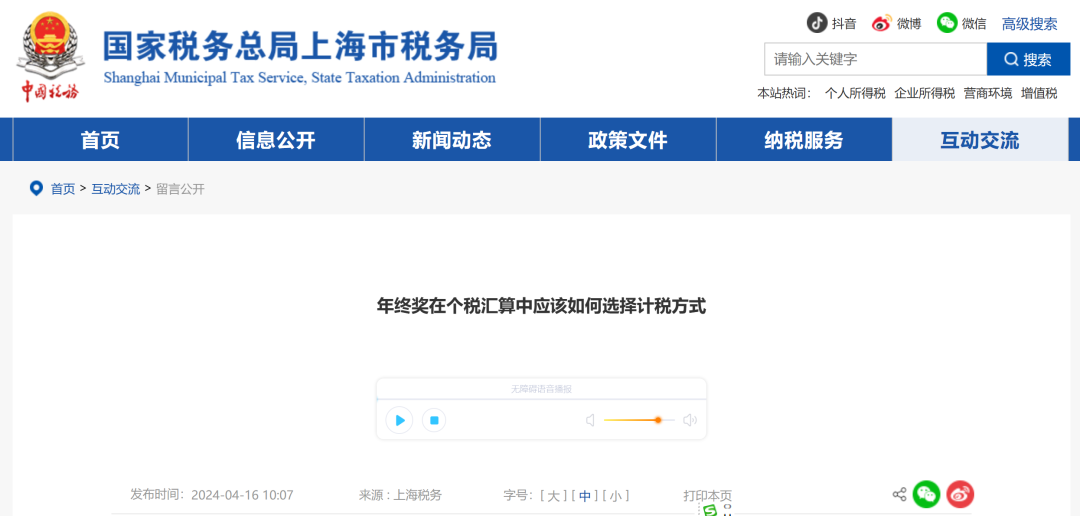Open the 信息公开 navigation tab
The width and height of the screenshot is (1080, 516).
pos(276,140)
